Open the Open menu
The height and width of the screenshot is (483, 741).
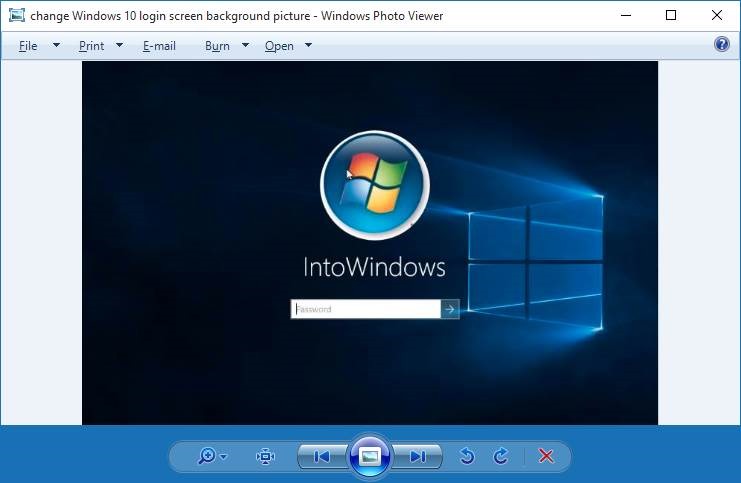coord(279,46)
